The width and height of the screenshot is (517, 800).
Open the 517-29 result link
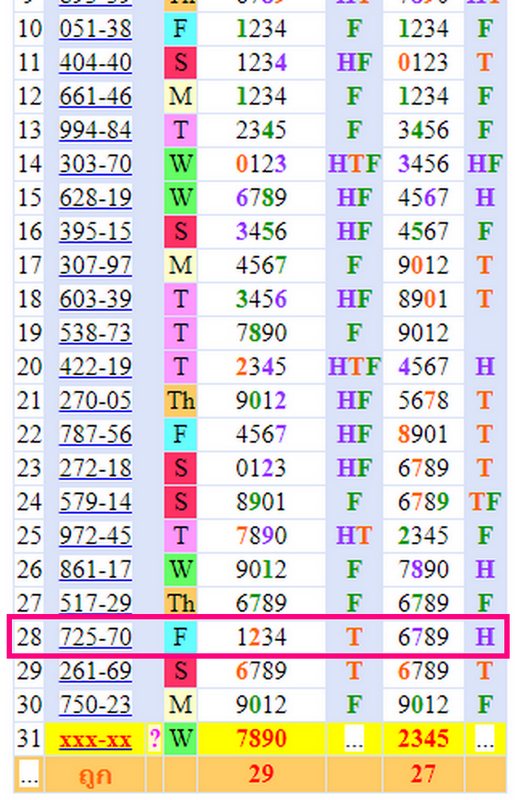tap(95, 603)
